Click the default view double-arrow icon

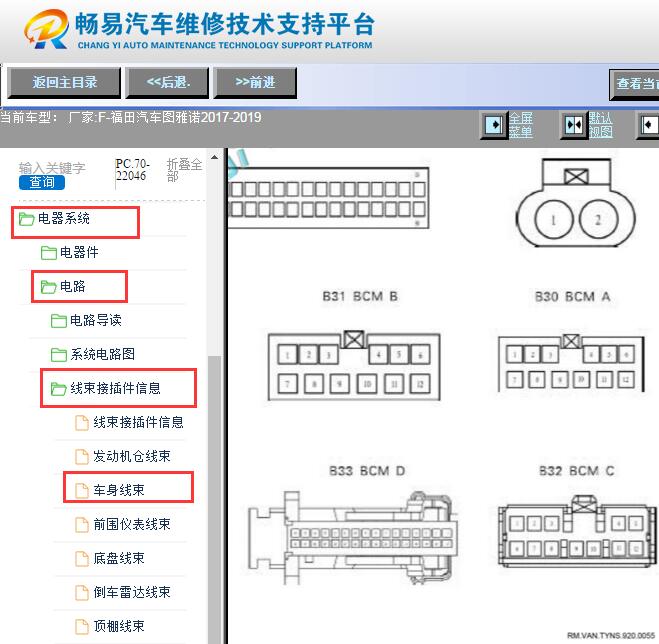pos(573,125)
